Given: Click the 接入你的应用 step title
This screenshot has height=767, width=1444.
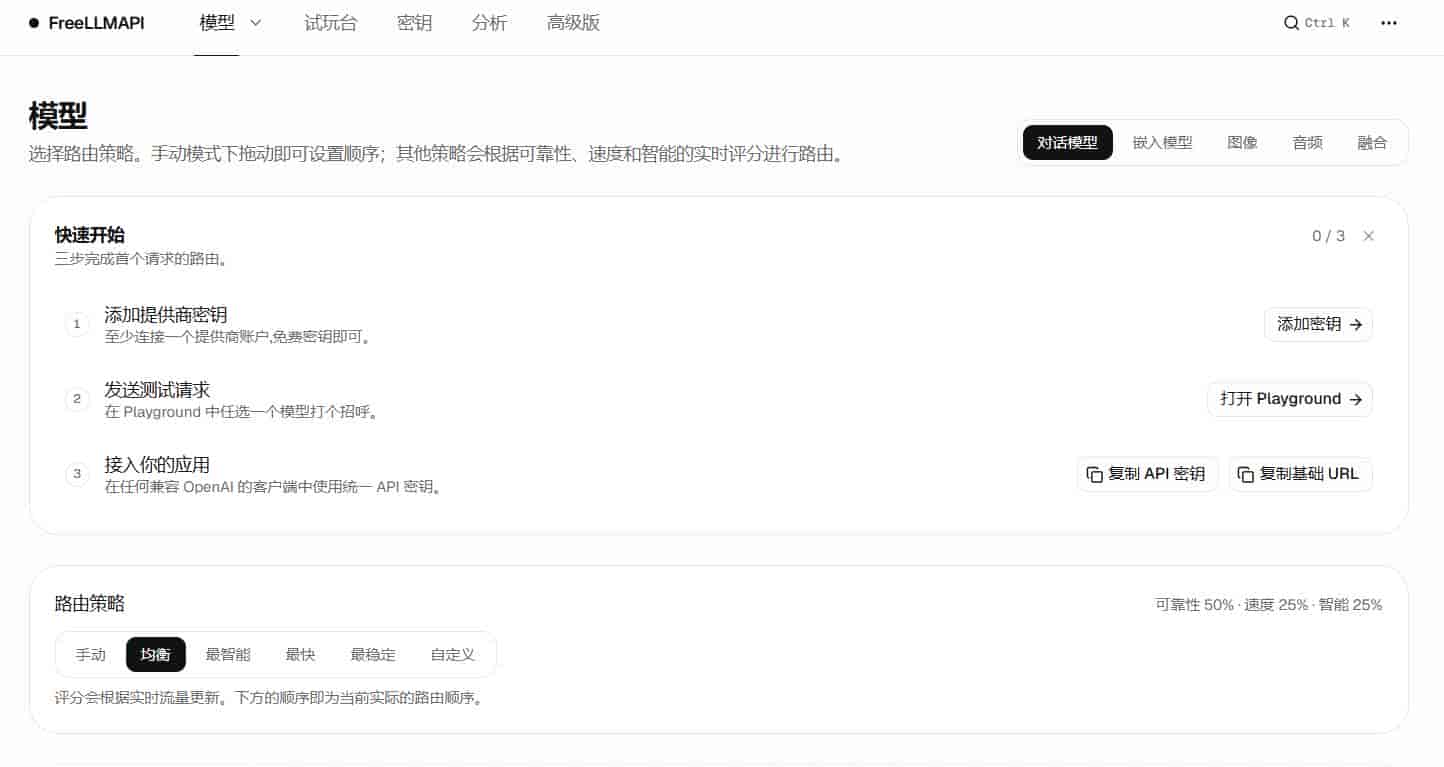Looking at the screenshot, I should coord(157,465).
